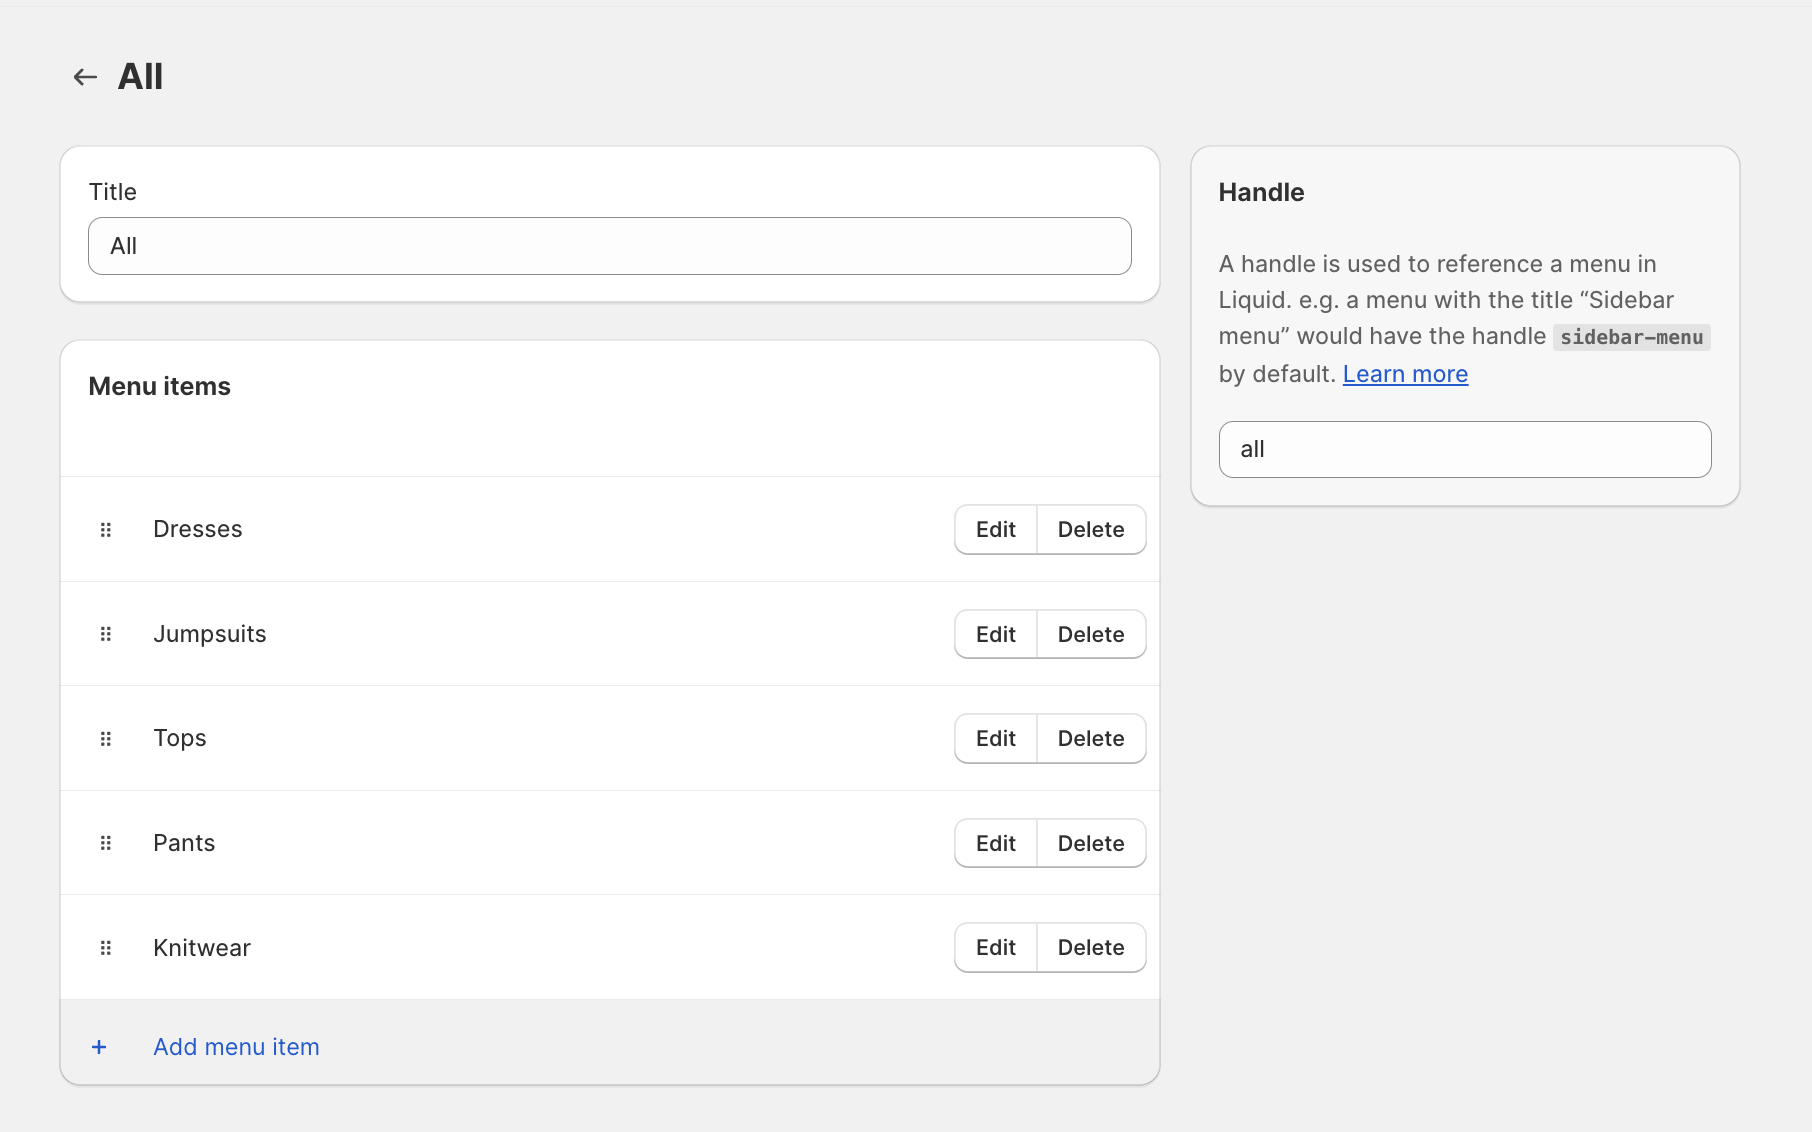
Task: Delete the Tops menu item
Action: (1091, 738)
